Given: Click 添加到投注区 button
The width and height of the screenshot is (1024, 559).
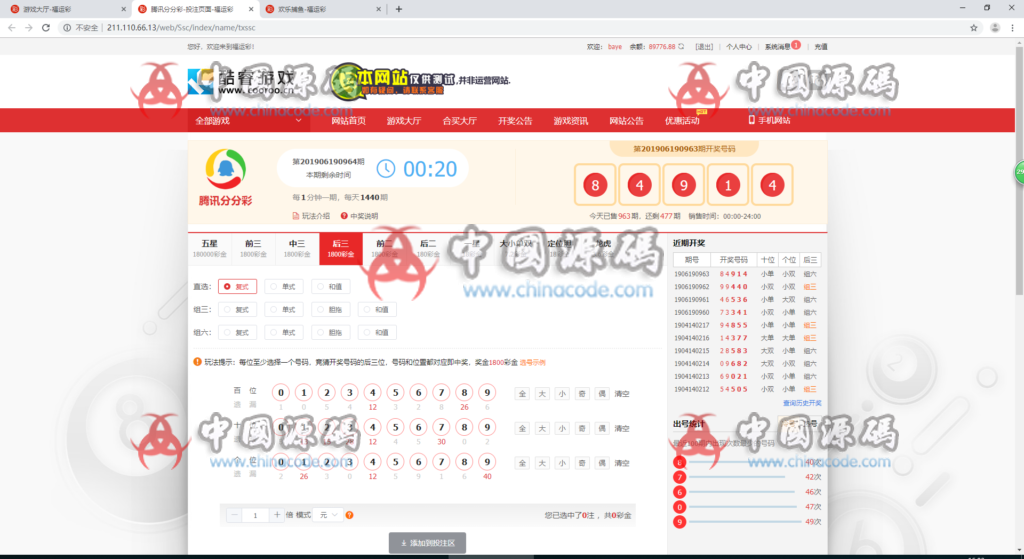Looking at the screenshot, I should tap(427, 543).
